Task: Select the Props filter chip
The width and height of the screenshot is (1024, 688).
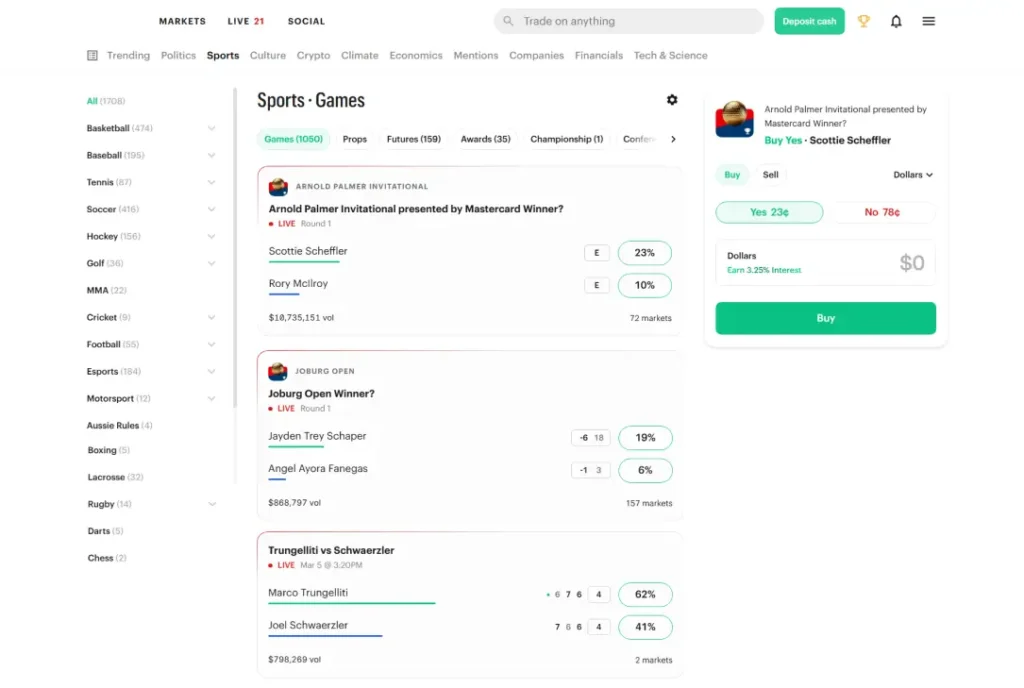Action: (355, 139)
